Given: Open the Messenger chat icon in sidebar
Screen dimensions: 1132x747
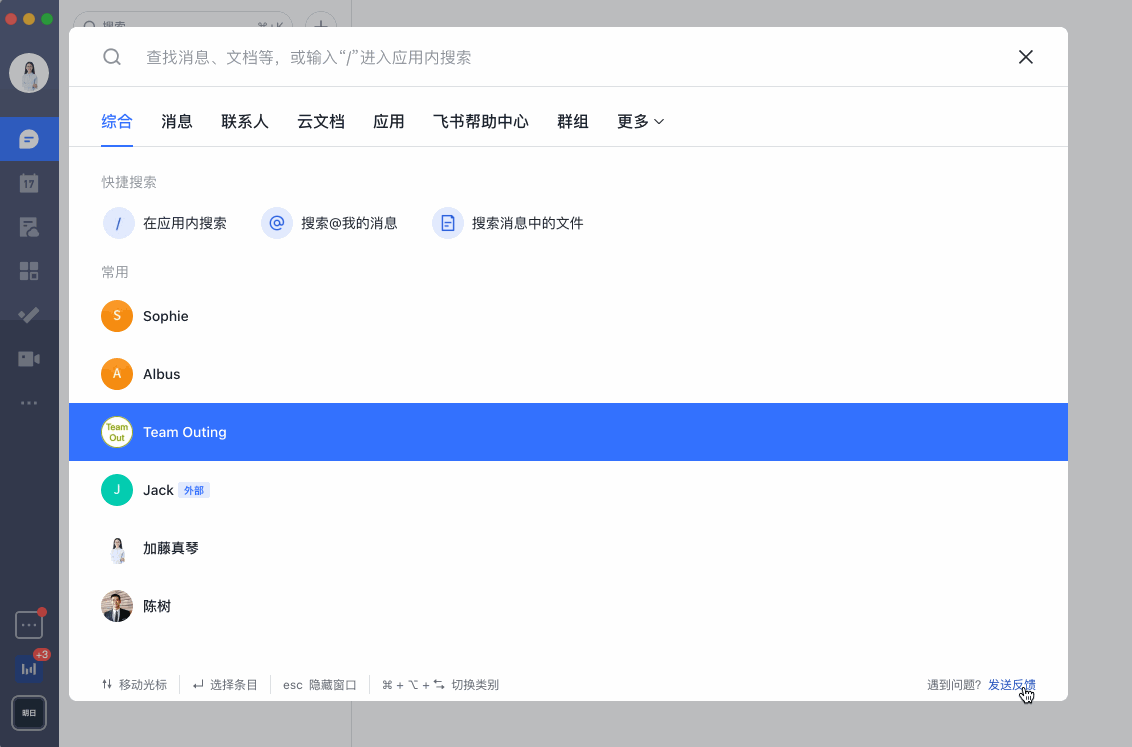Looking at the screenshot, I should (x=29, y=139).
